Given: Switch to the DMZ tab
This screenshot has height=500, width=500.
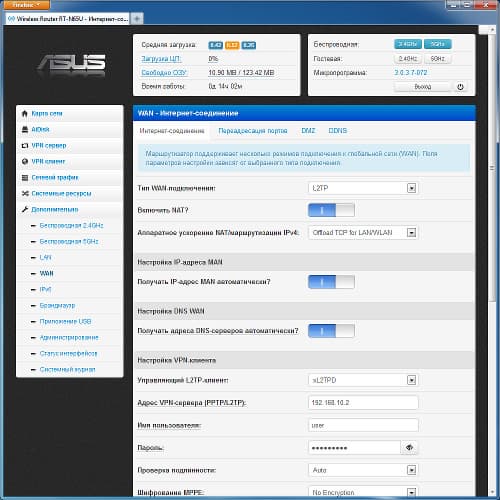Looking at the screenshot, I should [x=308, y=131].
